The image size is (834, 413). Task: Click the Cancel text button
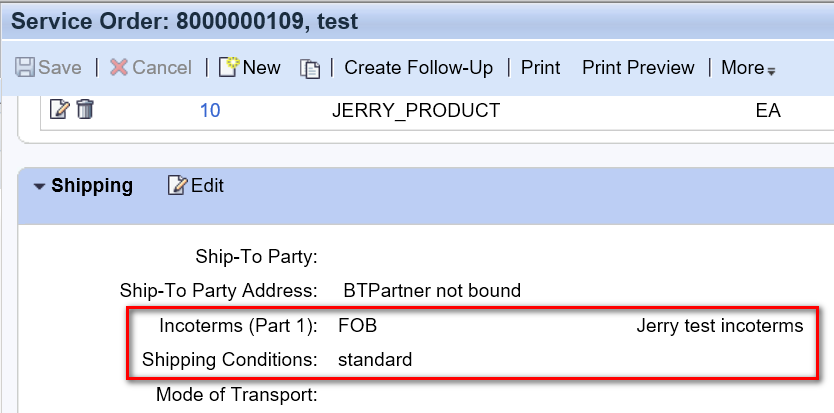[x=162, y=68]
